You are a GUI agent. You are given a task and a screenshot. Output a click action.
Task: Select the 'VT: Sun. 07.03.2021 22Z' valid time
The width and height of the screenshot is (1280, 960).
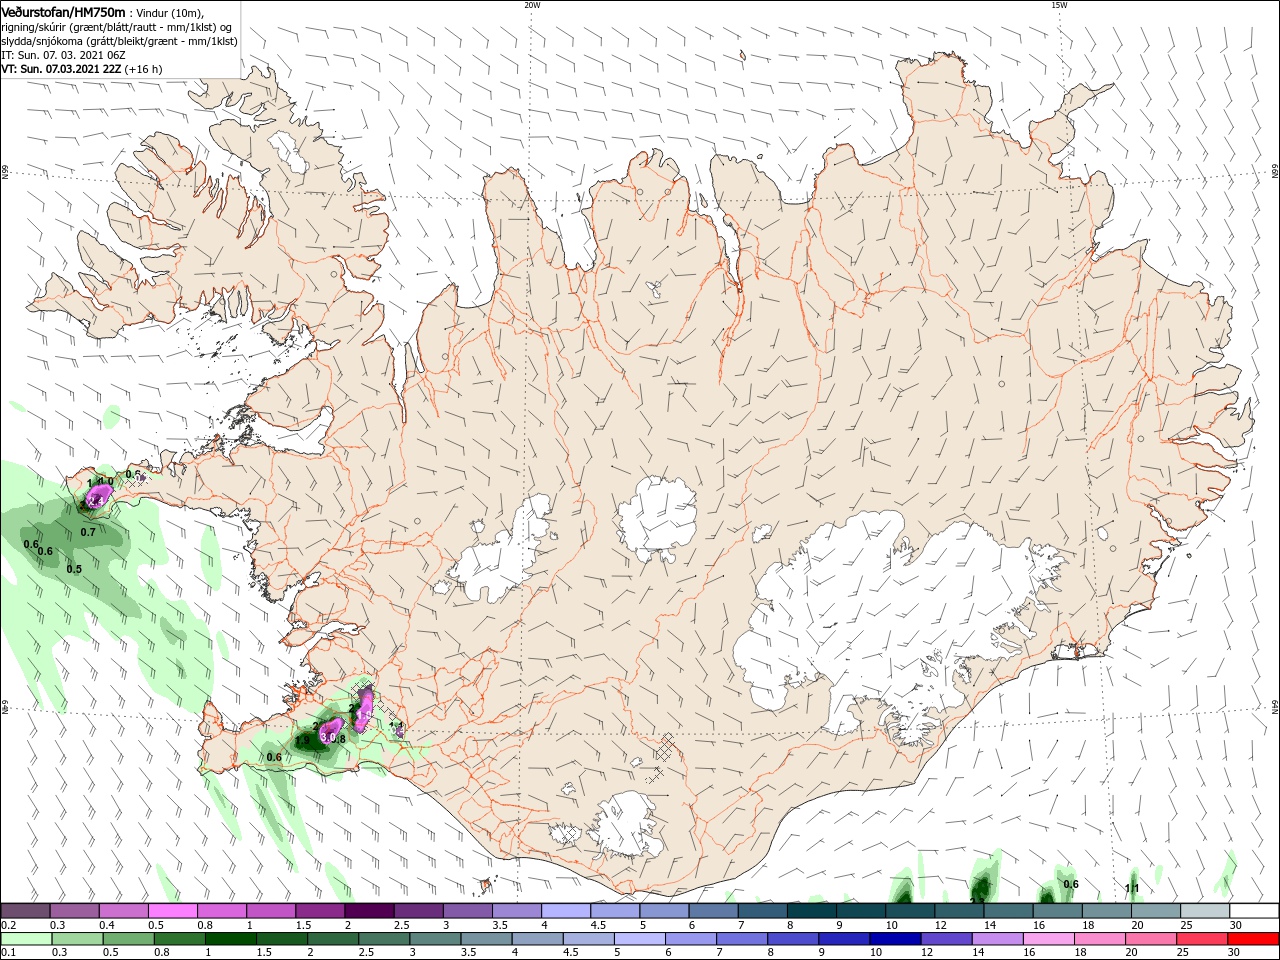[62, 70]
